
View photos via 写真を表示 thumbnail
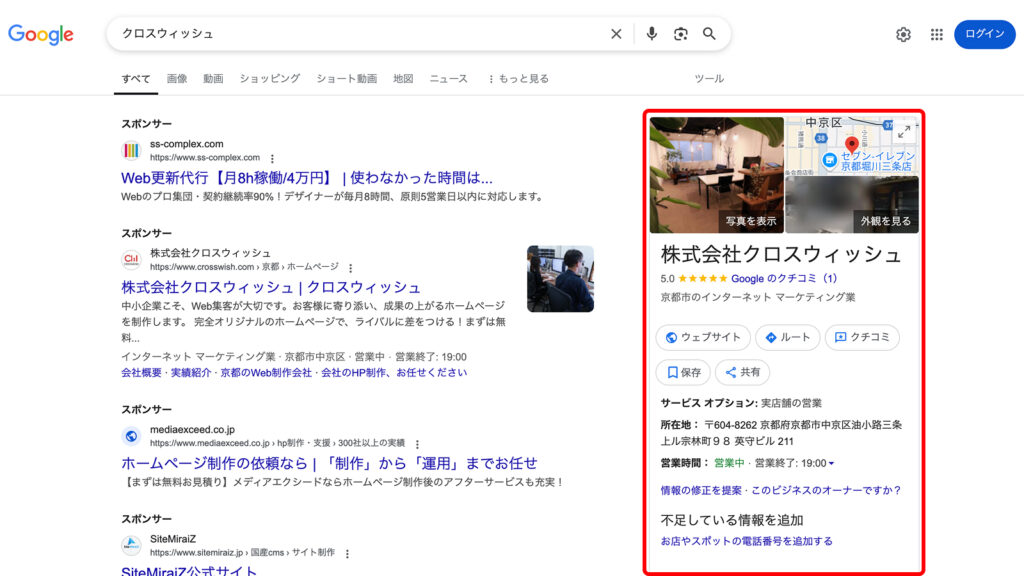pyautogui.click(x=716, y=175)
